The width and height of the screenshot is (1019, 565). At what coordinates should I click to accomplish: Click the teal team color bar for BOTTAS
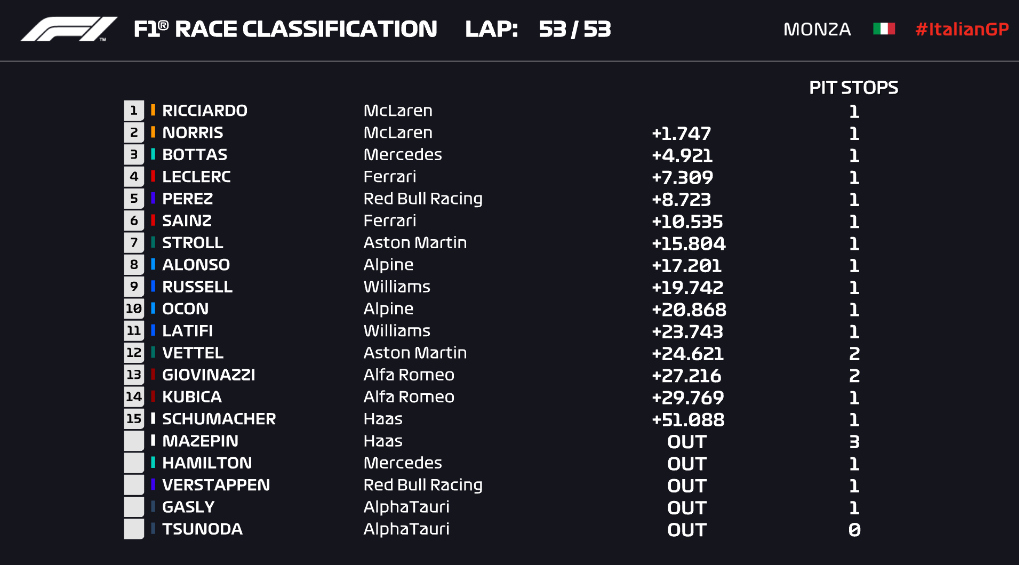(x=153, y=155)
